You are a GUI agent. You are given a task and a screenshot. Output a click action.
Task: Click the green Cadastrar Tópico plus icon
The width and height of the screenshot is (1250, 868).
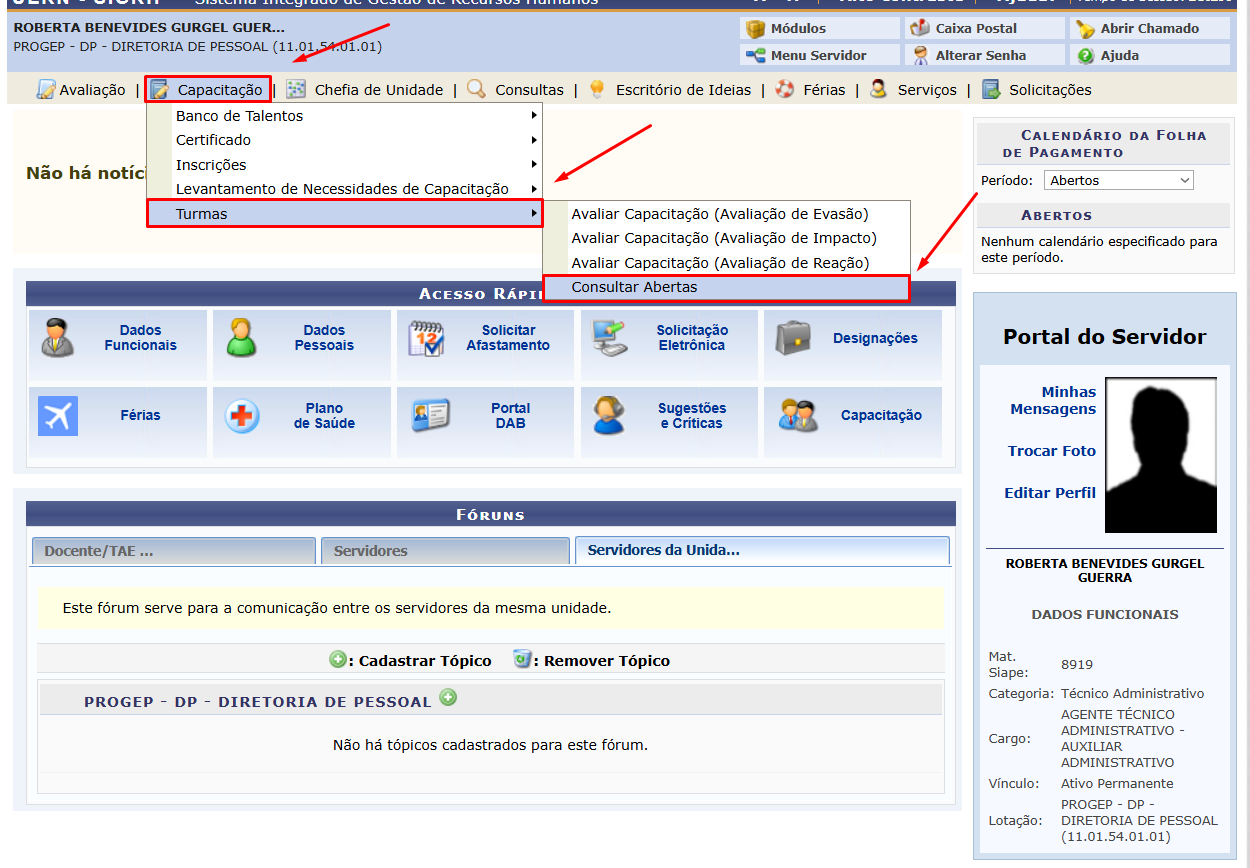338,660
